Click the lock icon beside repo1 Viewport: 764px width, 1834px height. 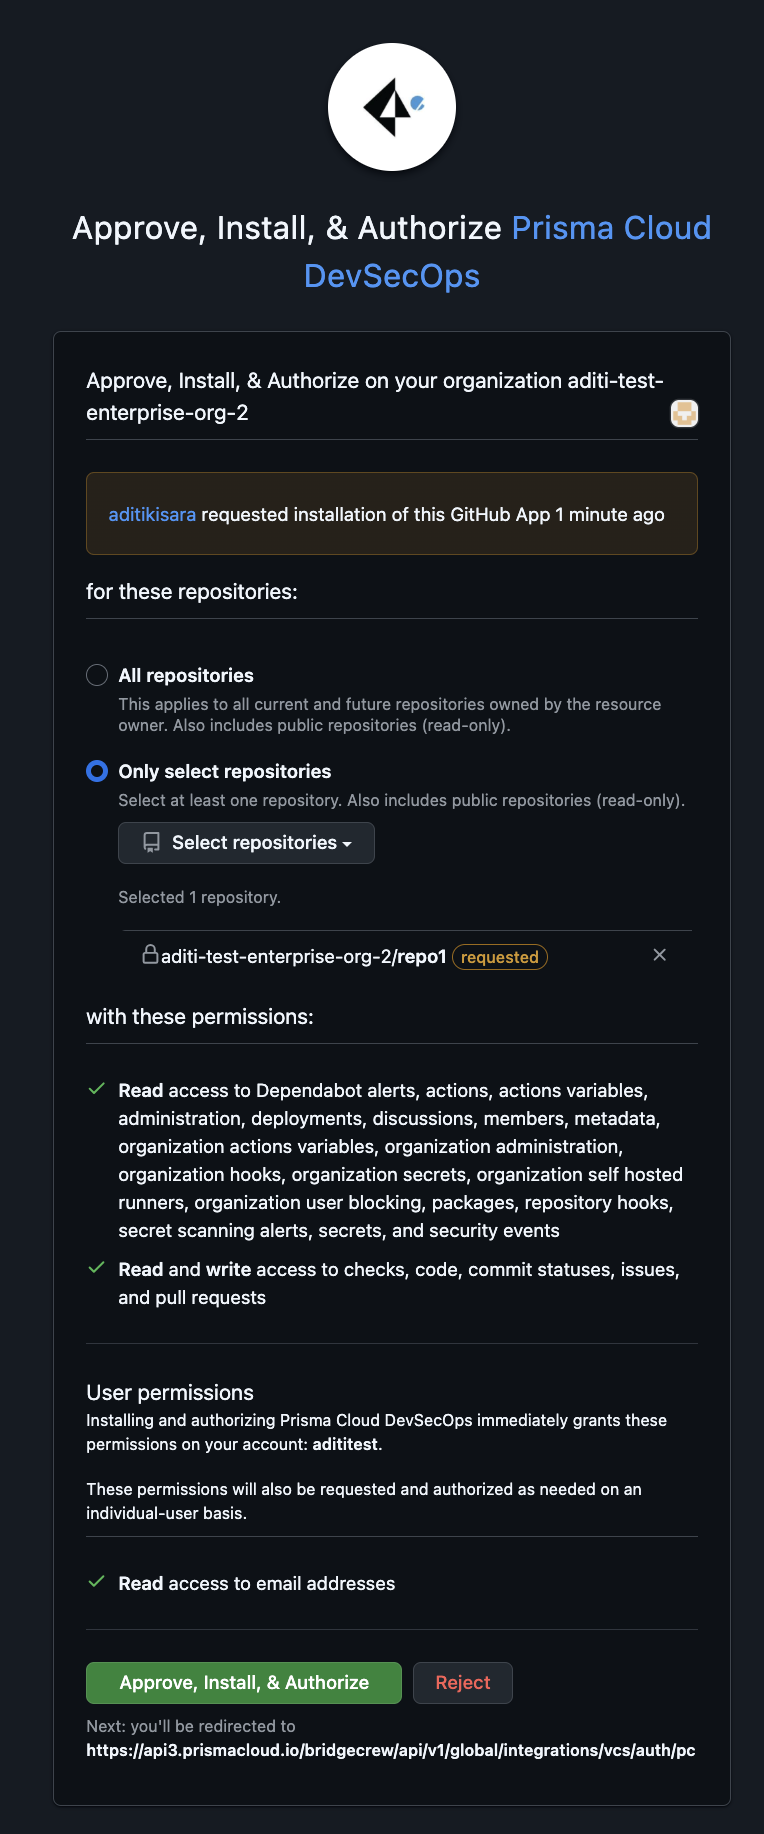coord(150,955)
